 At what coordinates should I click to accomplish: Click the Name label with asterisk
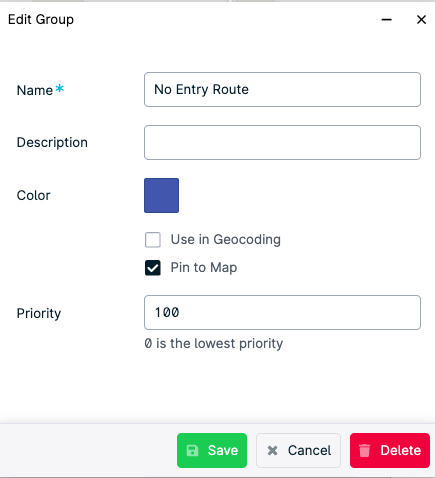(x=40, y=90)
